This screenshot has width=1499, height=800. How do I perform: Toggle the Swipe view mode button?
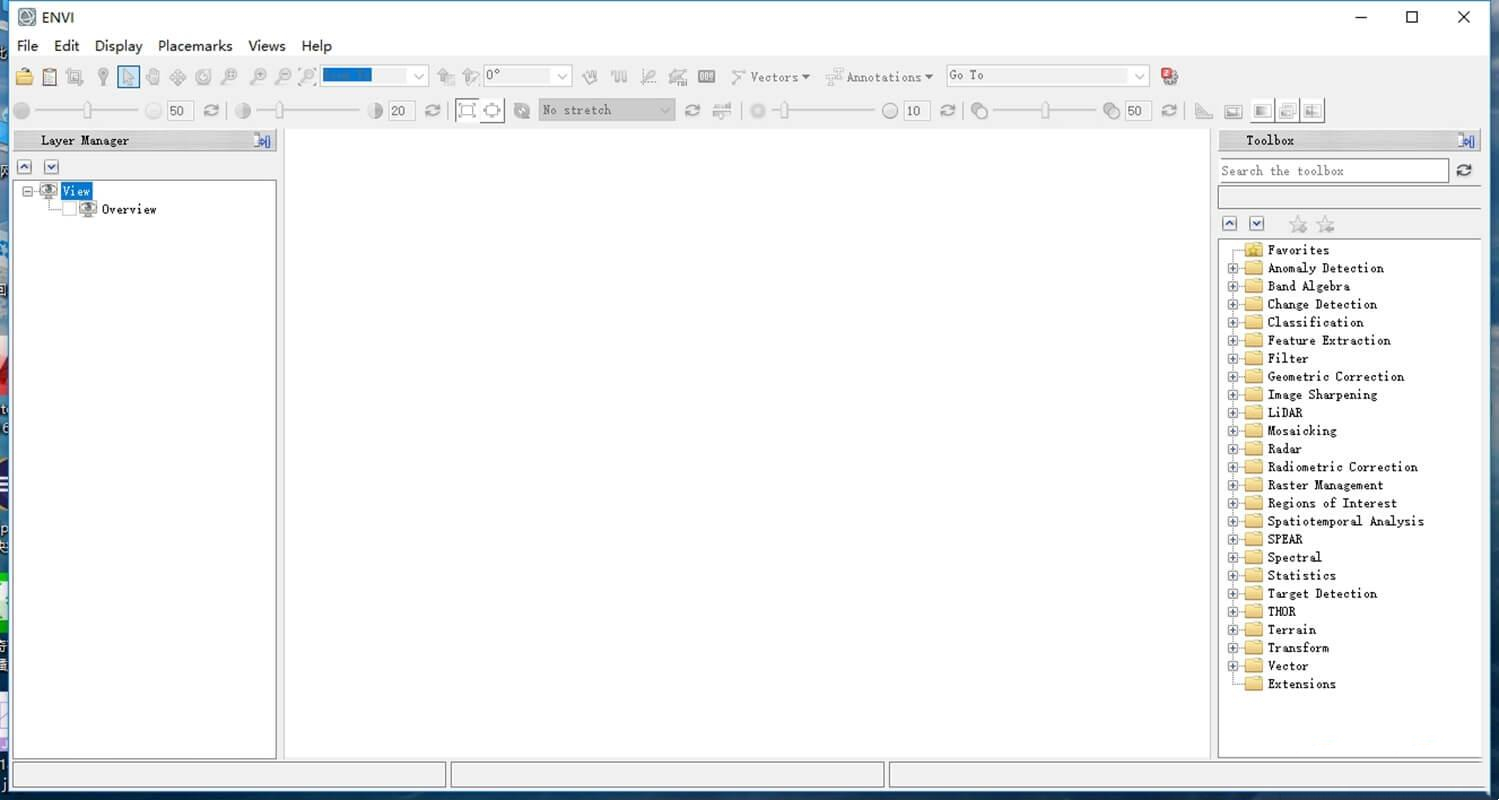[1313, 111]
